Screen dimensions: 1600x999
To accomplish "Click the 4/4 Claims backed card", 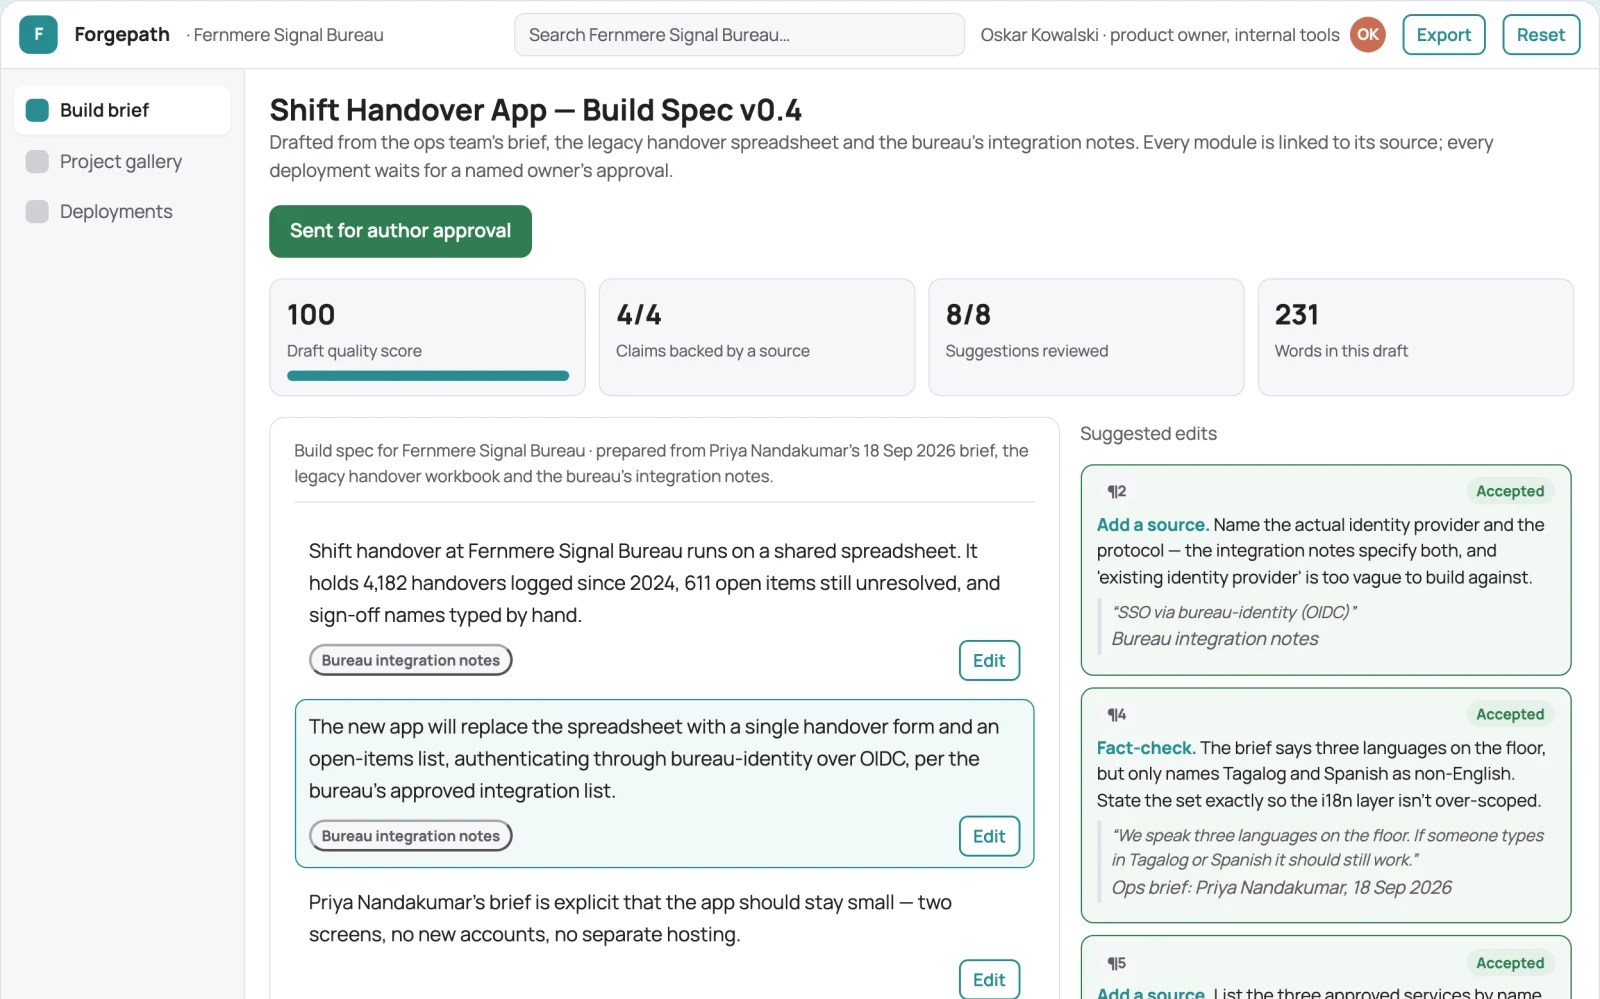I will point(757,337).
